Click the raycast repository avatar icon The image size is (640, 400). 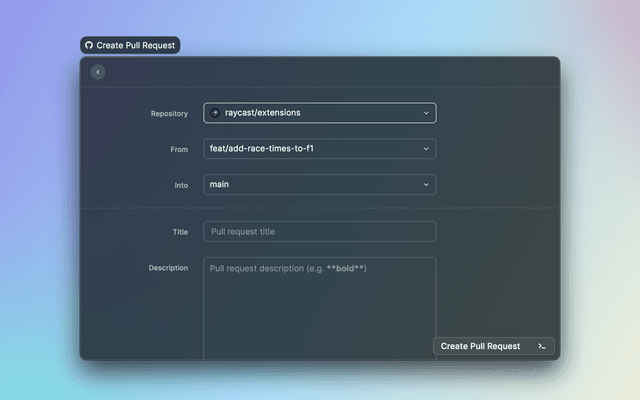tap(215, 113)
